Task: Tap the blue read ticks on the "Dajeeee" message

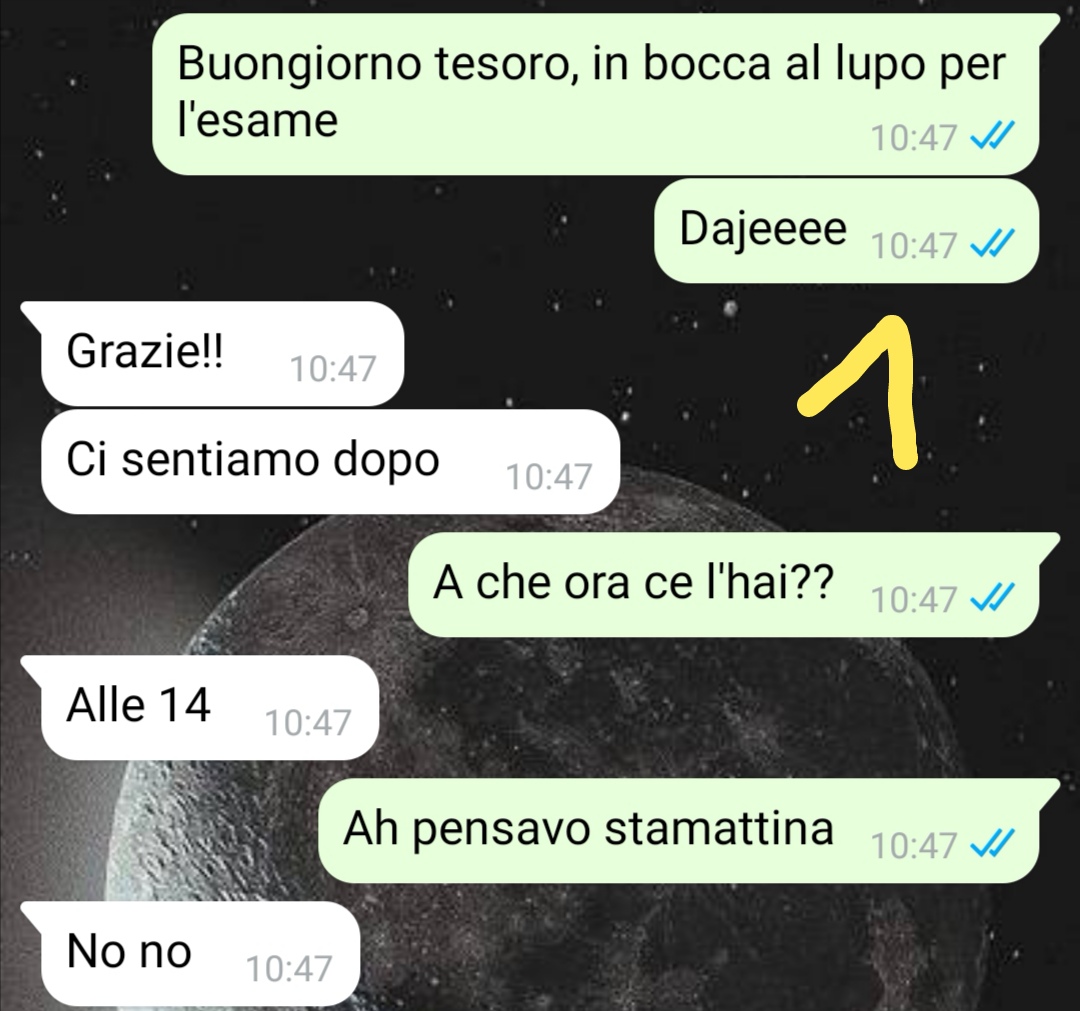Action: tap(992, 243)
